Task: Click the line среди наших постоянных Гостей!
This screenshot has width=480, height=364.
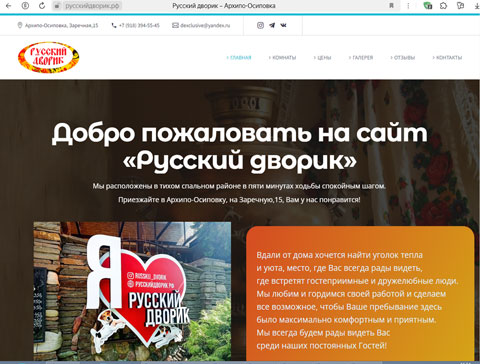Action: (322, 346)
